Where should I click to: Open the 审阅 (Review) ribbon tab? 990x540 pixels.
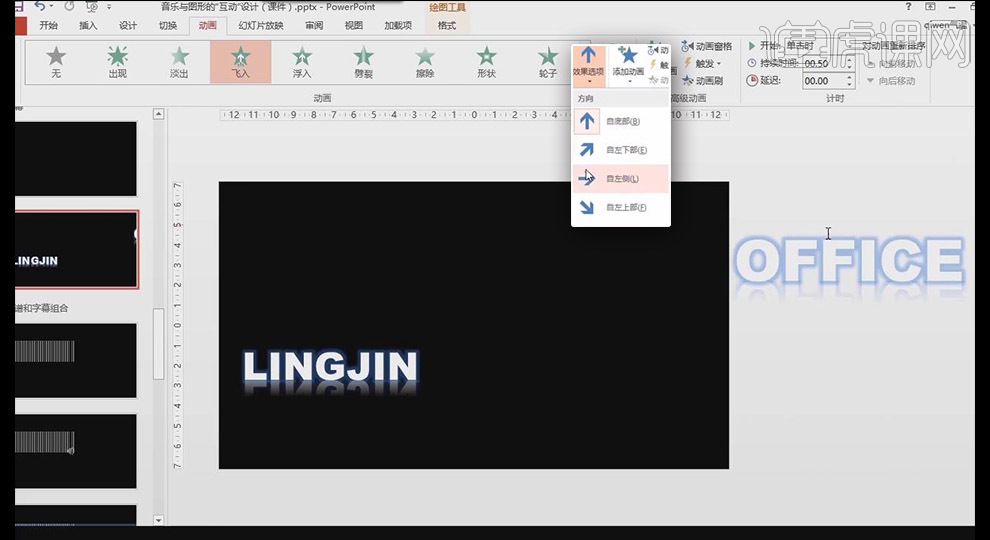pos(314,25)
